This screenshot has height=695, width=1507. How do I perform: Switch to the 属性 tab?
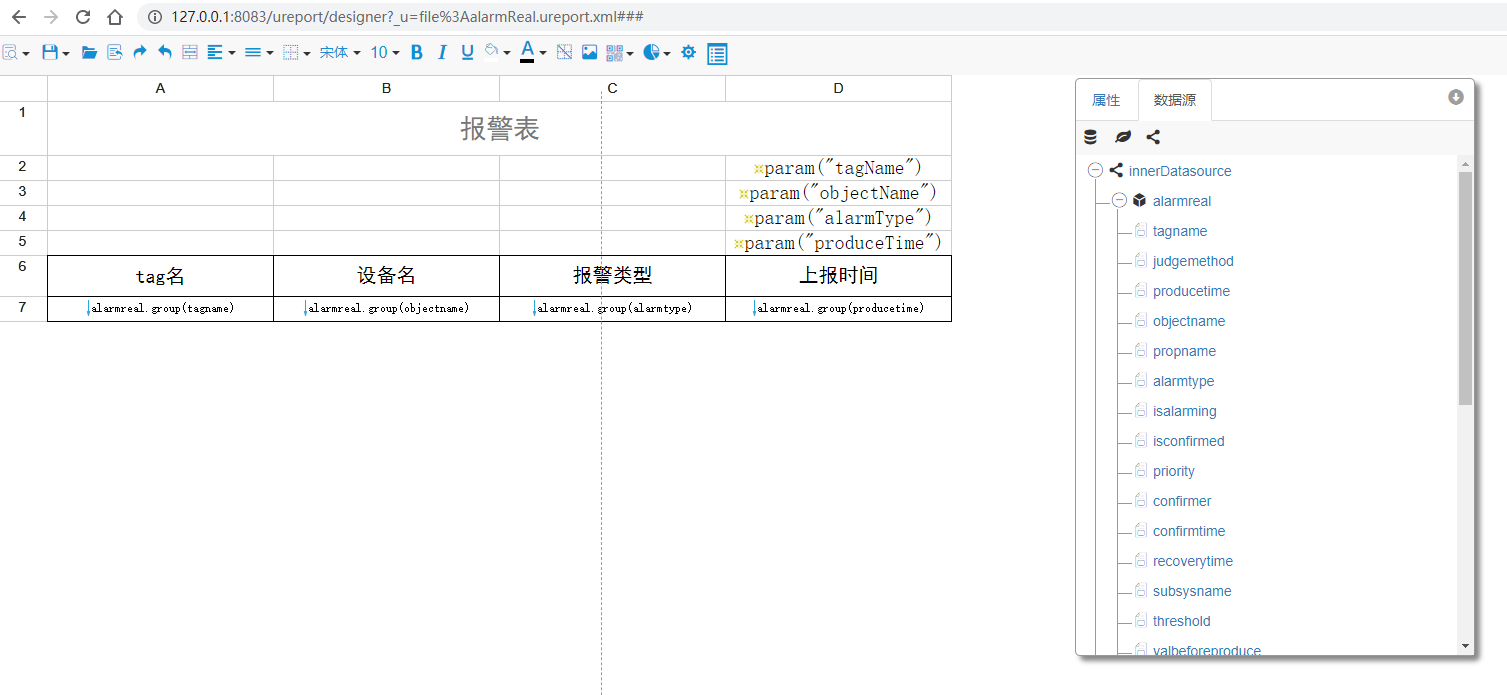tap(1106, 100)
